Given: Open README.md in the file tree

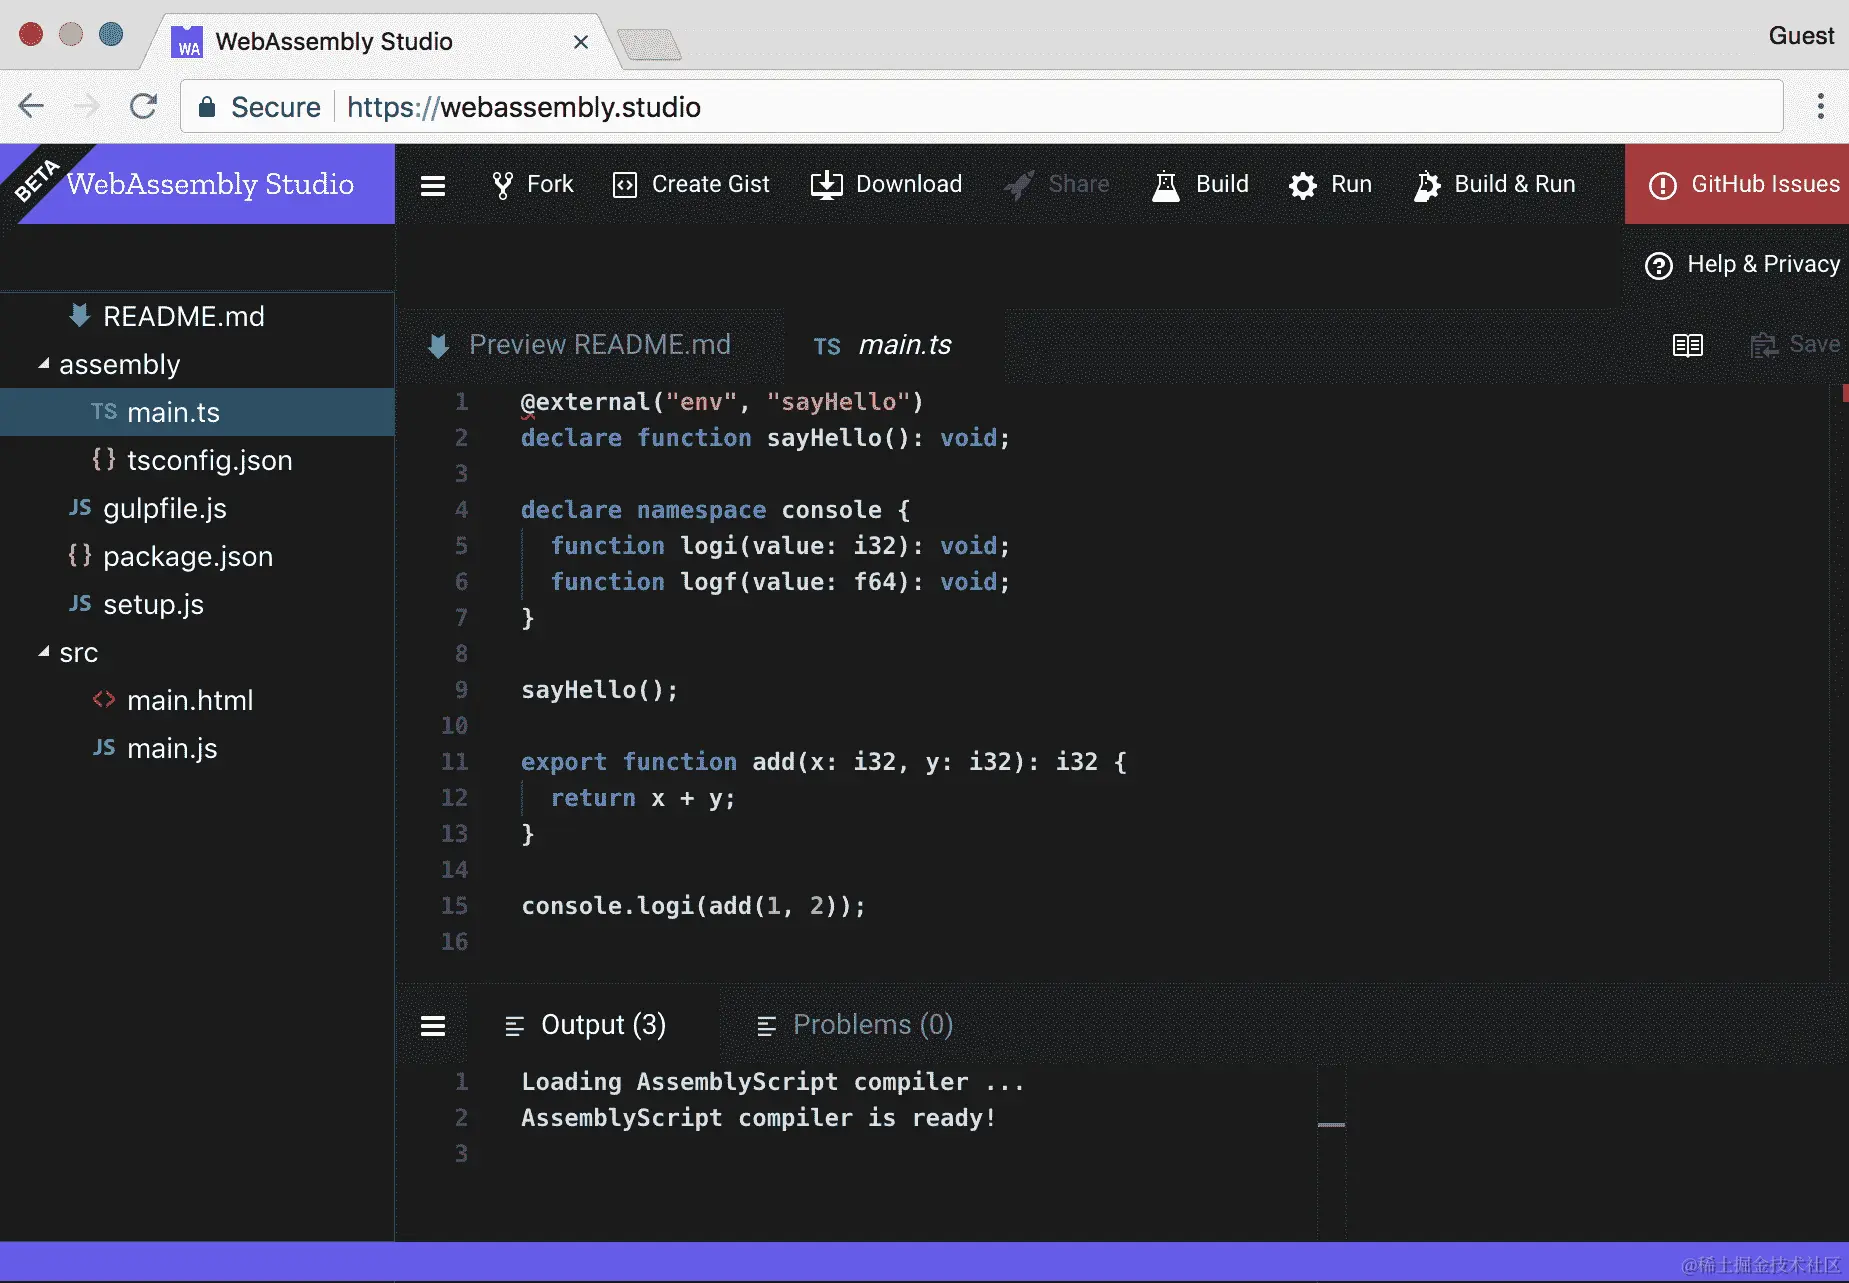Looking at the screenshot, I should [x=198, y=316].
